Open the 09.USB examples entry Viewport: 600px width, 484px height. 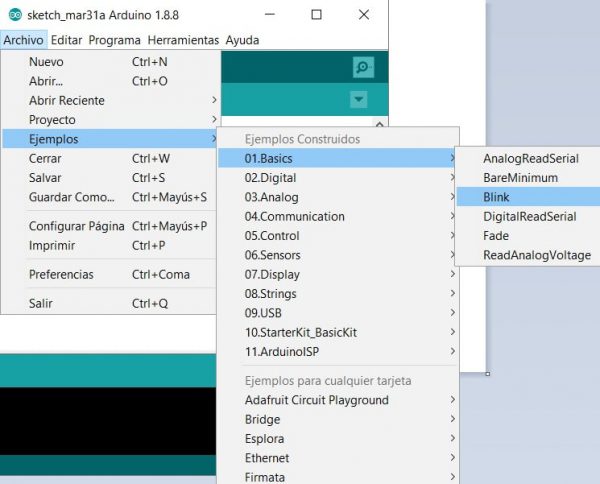point(338,313)
